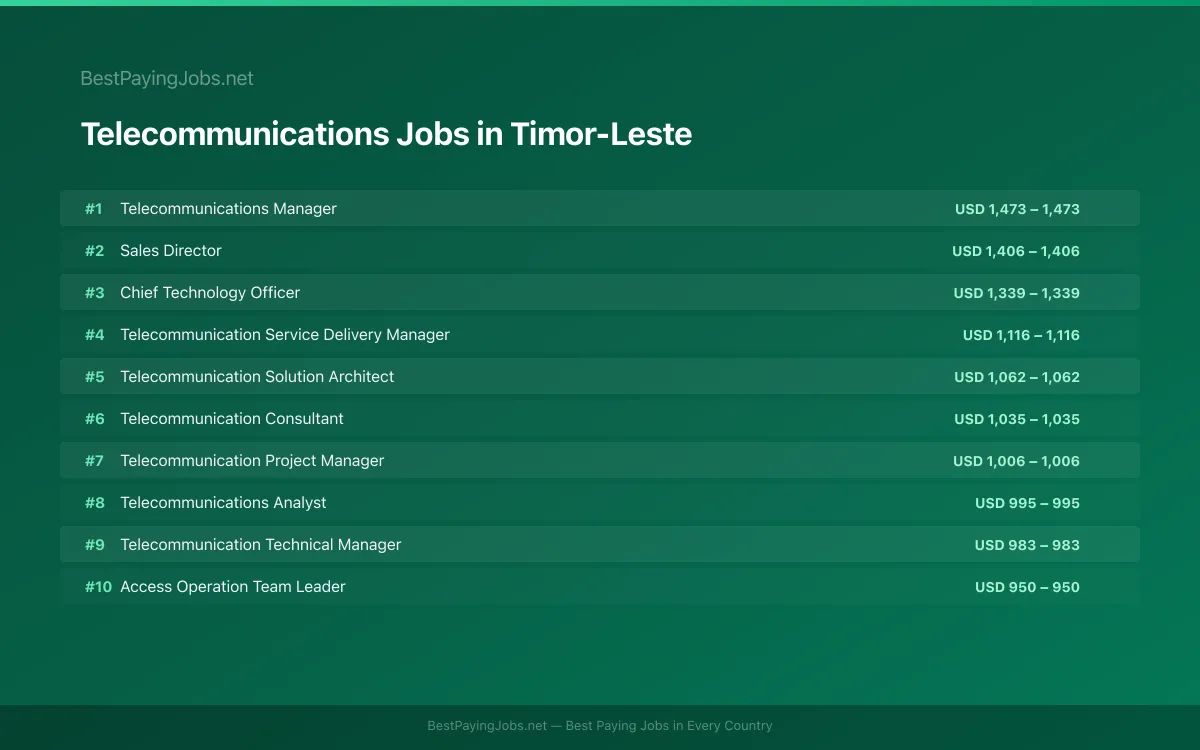The height and width of the screenshot is (750, 1200).
Task: Select the Telecommunications Analyst job title
Action: point(223,503)
